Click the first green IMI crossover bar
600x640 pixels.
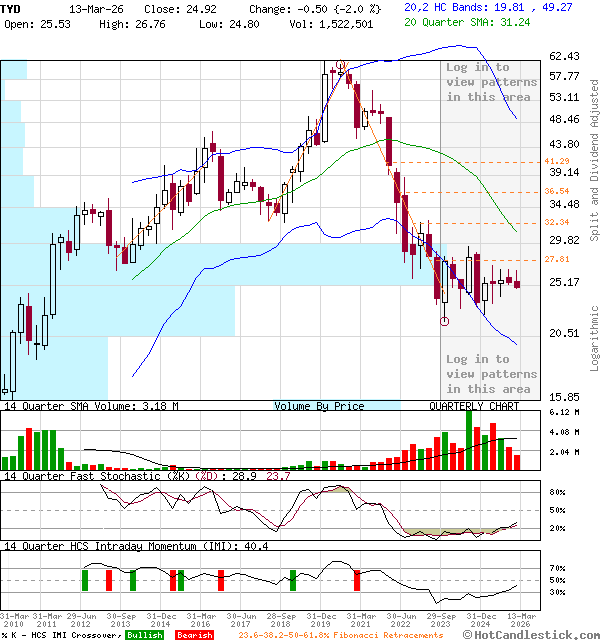tap(85, 580)
